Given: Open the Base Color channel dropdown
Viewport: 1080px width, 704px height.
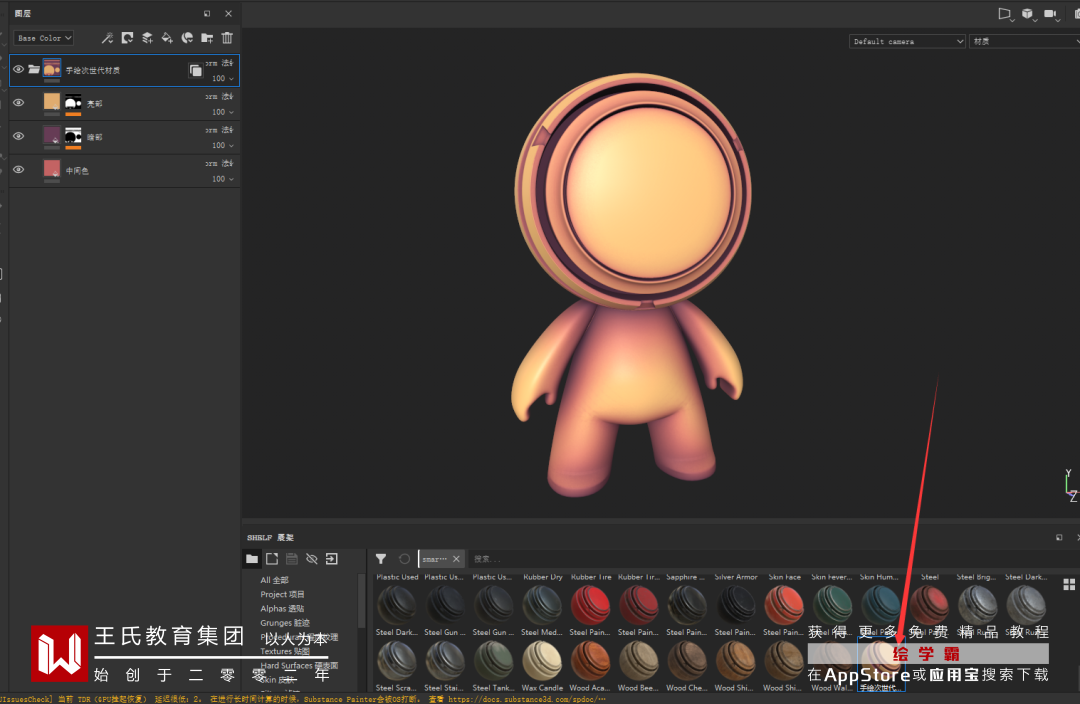Looking at the screenshot, I should coord(44,38).
